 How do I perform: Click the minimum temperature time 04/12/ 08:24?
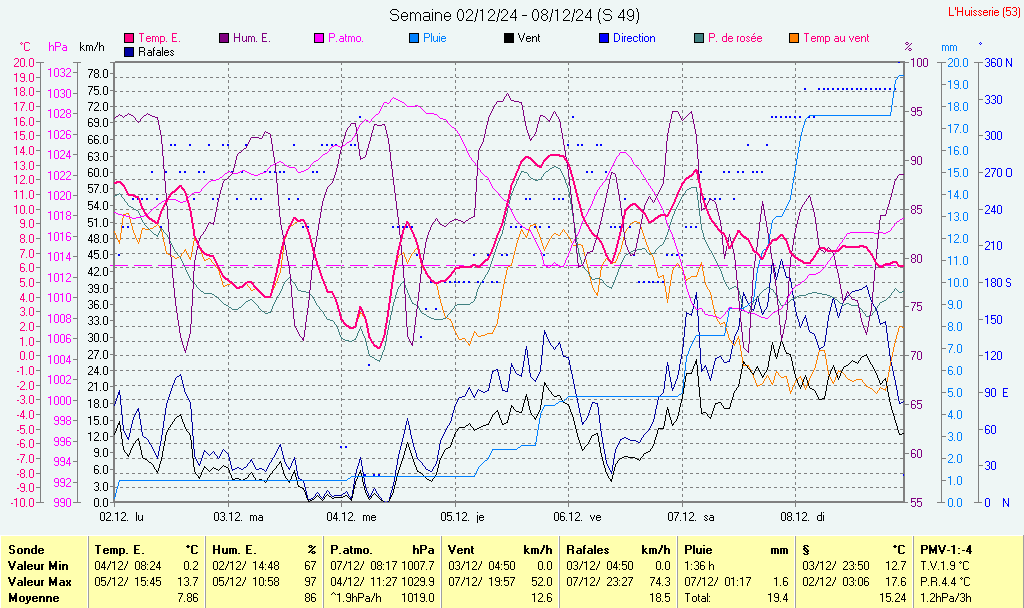[x=128, y=566]
